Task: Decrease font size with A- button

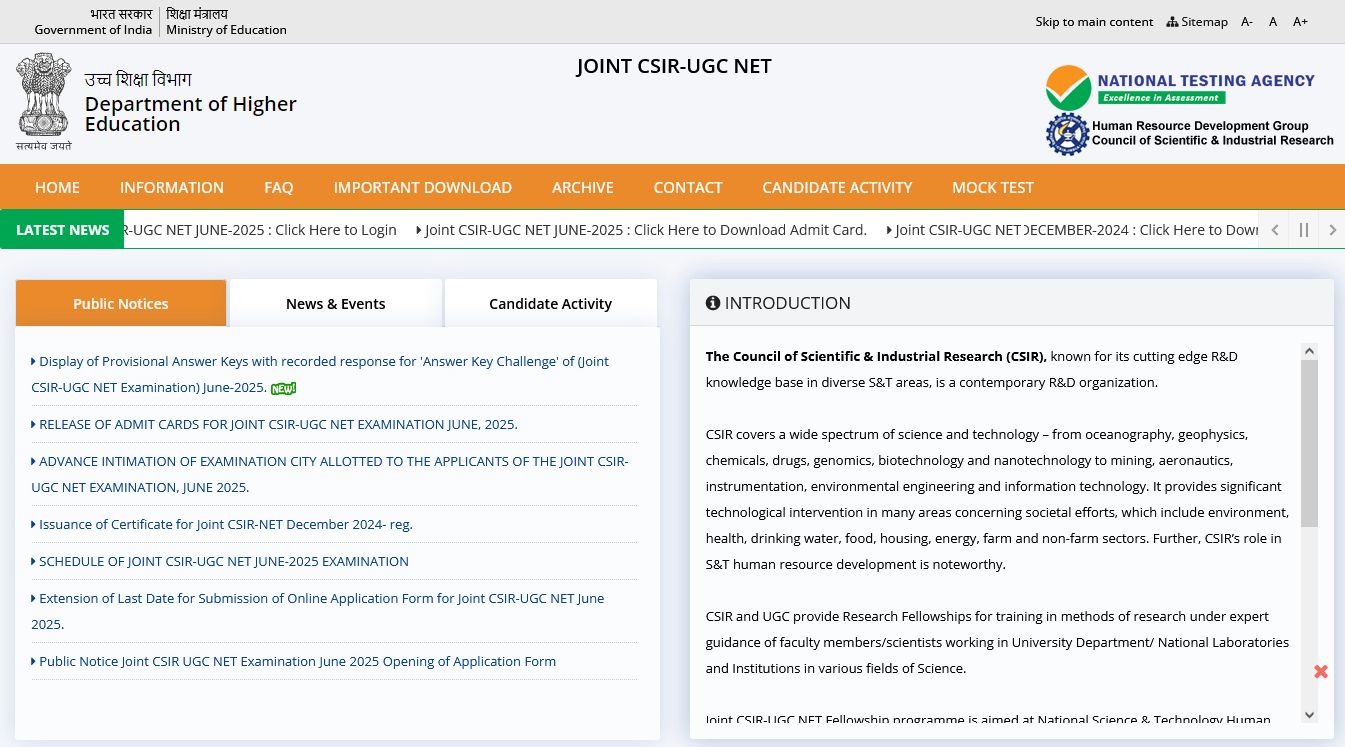Action: point(1247,21)
